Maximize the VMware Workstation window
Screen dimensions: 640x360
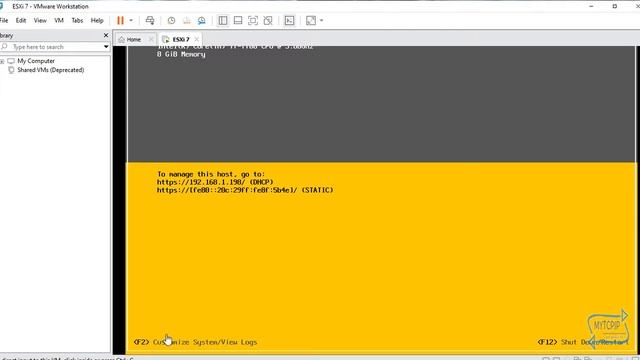coord(615,6)
